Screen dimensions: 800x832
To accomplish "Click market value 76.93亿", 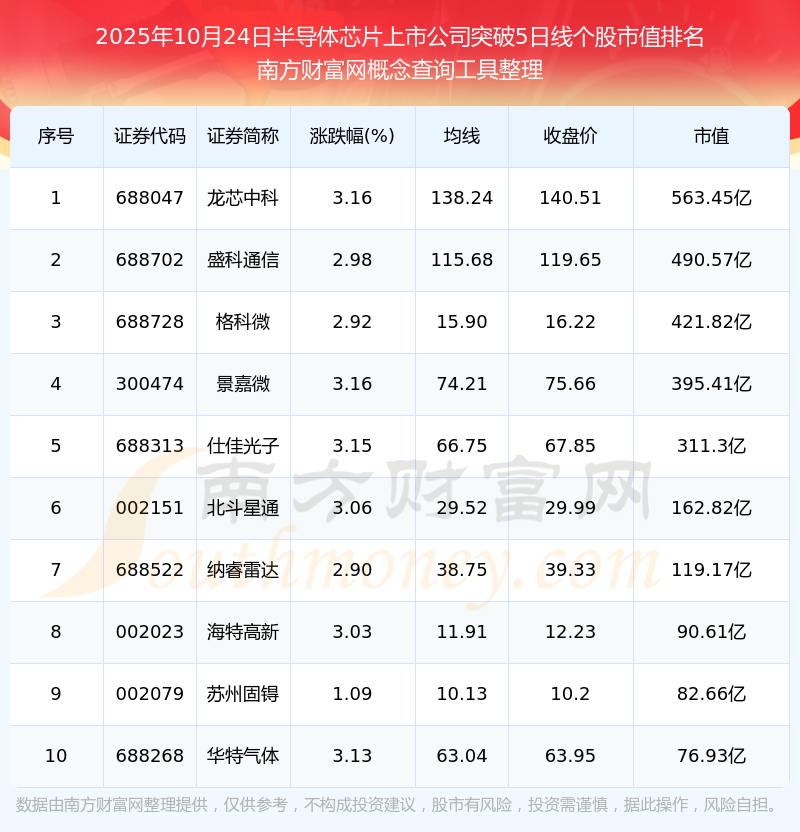I will (711, 756).
